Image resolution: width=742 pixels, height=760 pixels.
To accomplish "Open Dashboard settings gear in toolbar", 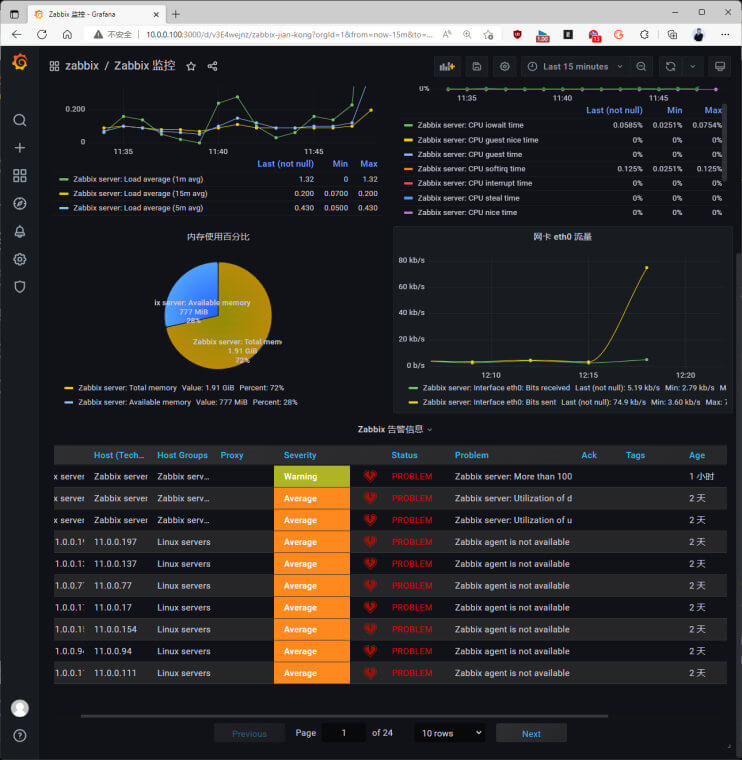I will click(x=505, y=66).
